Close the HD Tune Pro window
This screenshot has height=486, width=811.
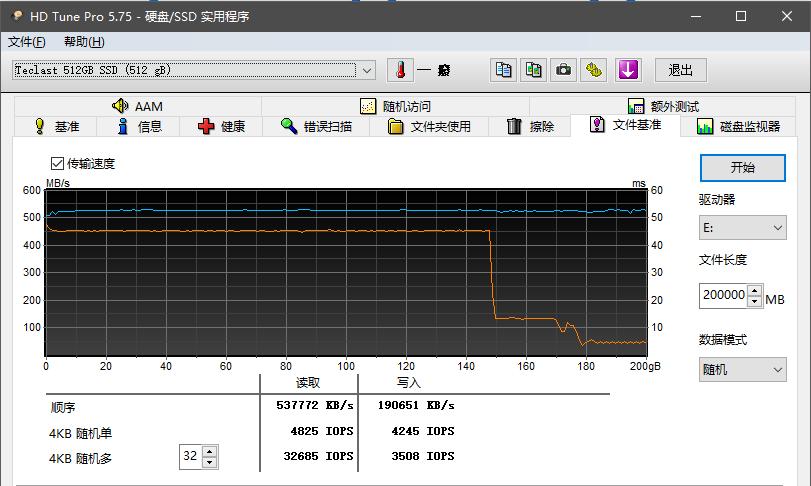[x=787, y=16]
